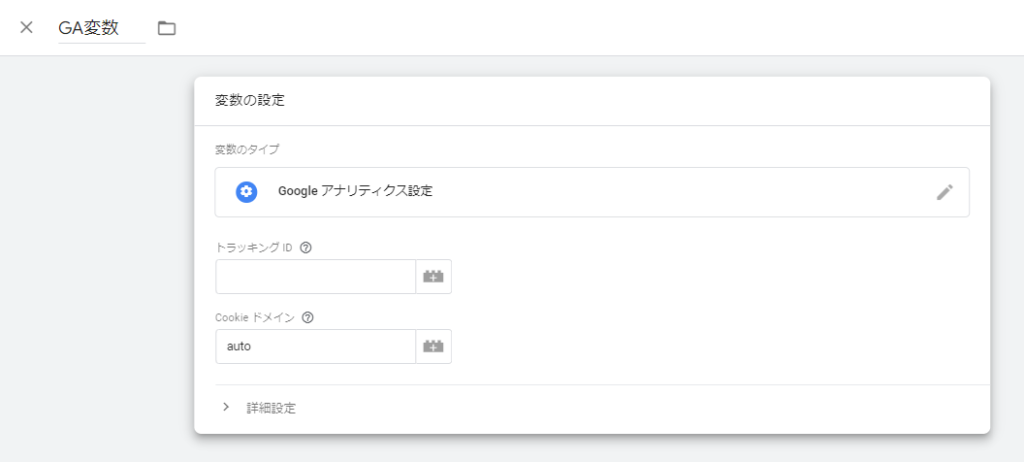1024x462 pixels.
Task: Click the 詳細設定 label text
Action: pos(271,408)
